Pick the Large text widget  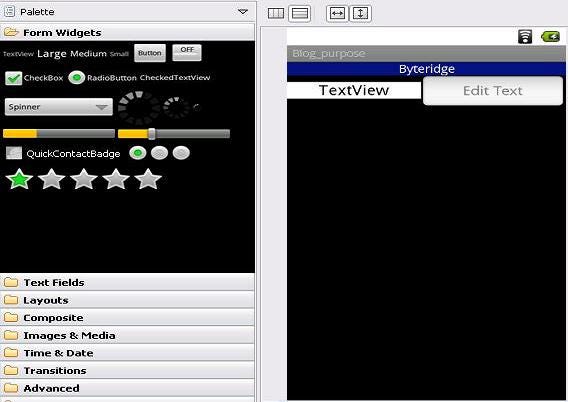[52, 54]
